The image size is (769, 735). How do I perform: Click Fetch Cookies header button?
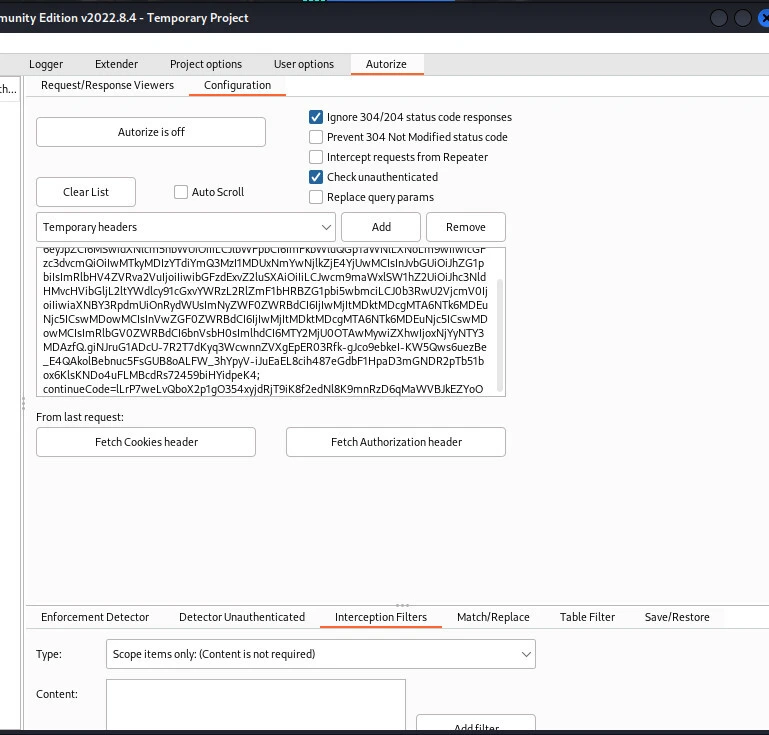[146, 442]
